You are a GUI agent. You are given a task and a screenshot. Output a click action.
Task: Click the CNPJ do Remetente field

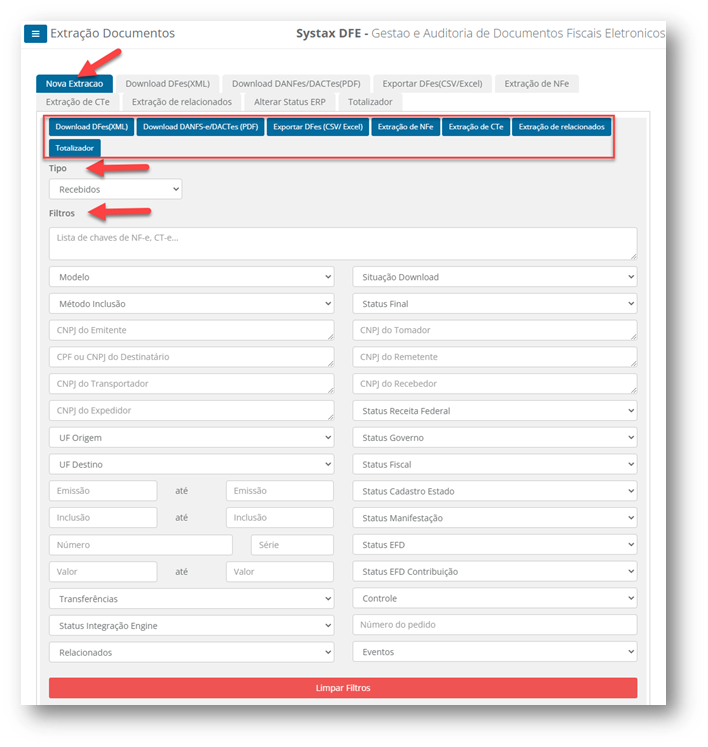click(495, 357)
